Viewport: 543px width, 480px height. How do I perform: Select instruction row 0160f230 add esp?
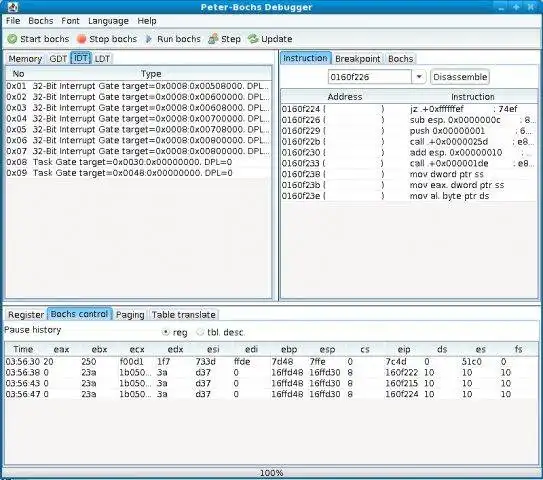409,153
